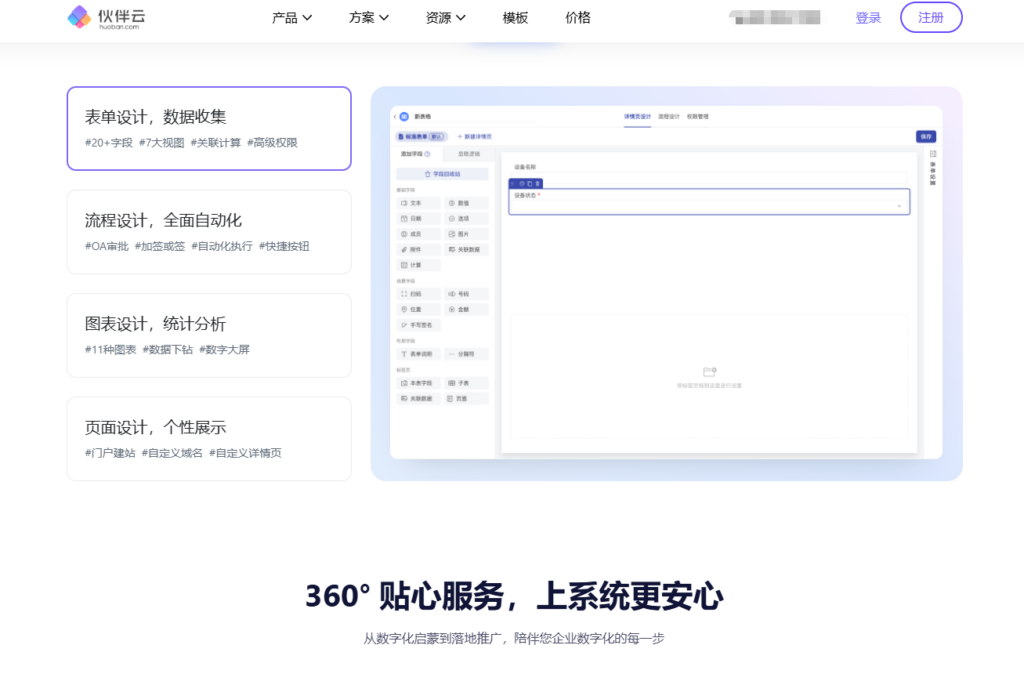Click the 保存 button
This screenshot has height=674, width=1024.
pyautogui.click(x=926, y=136)
